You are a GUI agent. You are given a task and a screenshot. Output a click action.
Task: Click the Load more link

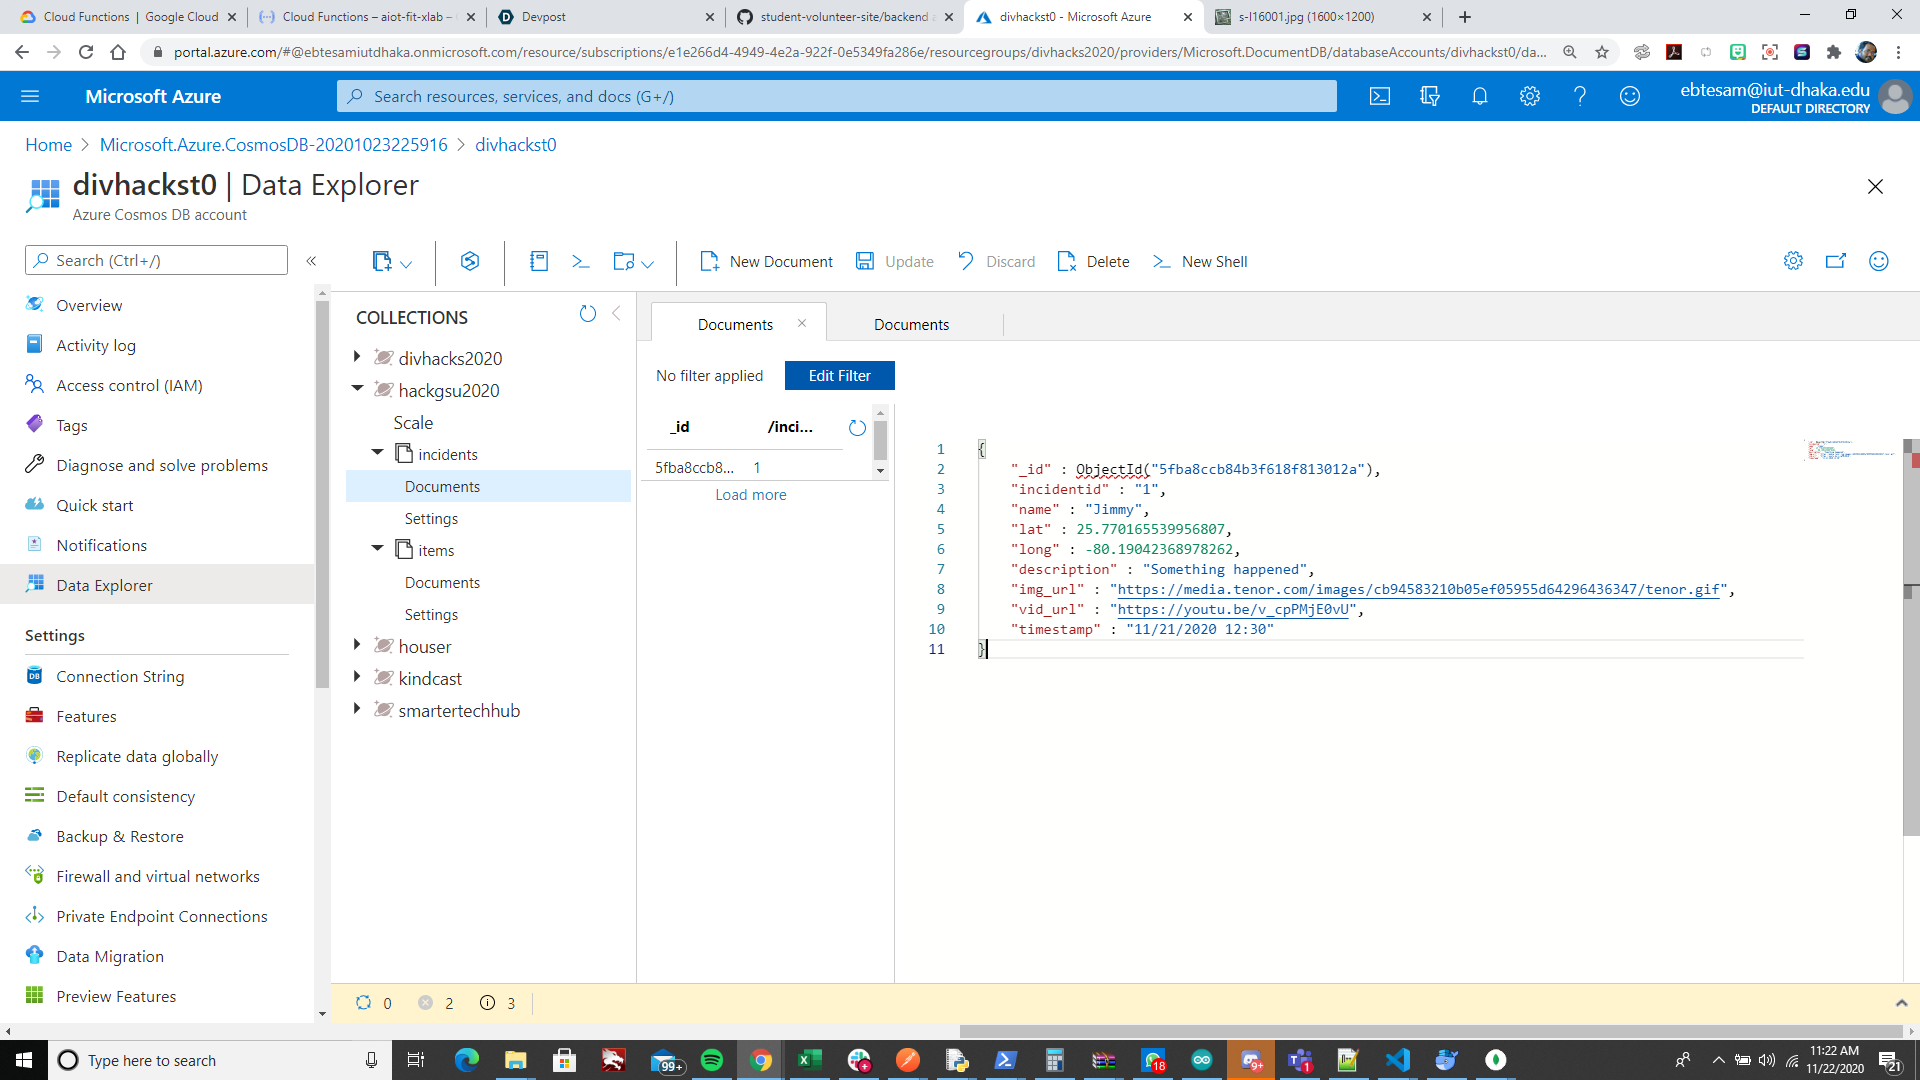pos(750,495)
